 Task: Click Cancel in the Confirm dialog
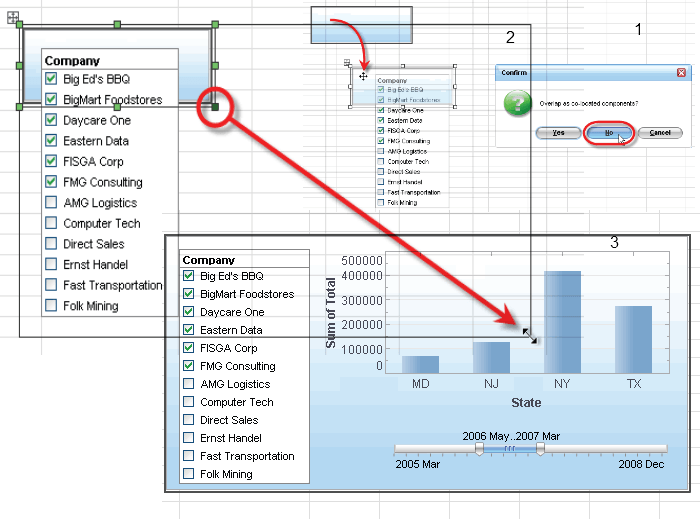(660, 133)
